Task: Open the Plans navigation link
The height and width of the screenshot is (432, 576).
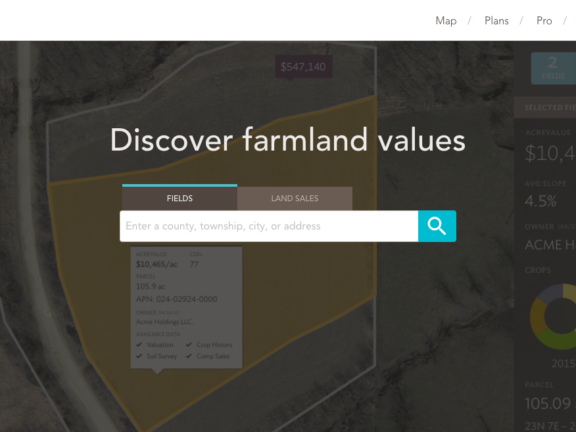Action: (x=496, y=21)
